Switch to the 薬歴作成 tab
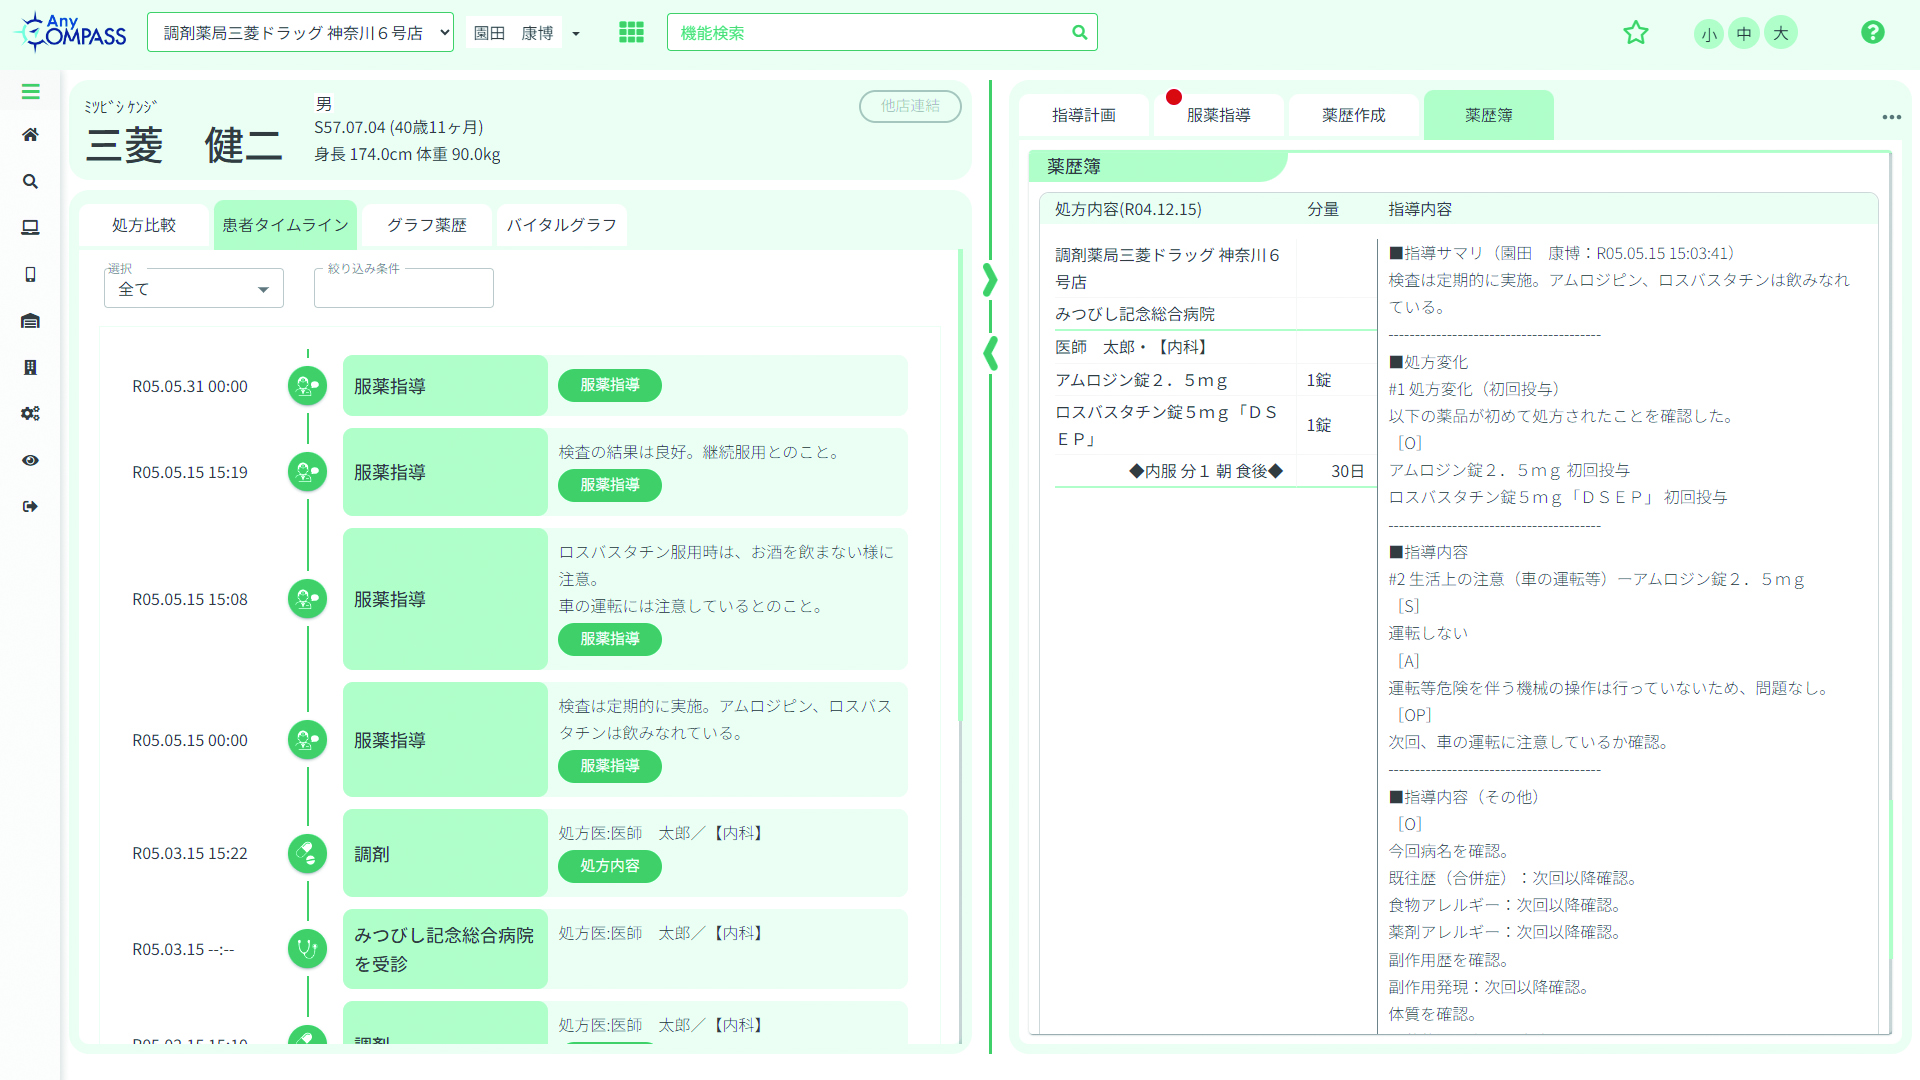The image size is (1920, 1080). [1353, 115]
